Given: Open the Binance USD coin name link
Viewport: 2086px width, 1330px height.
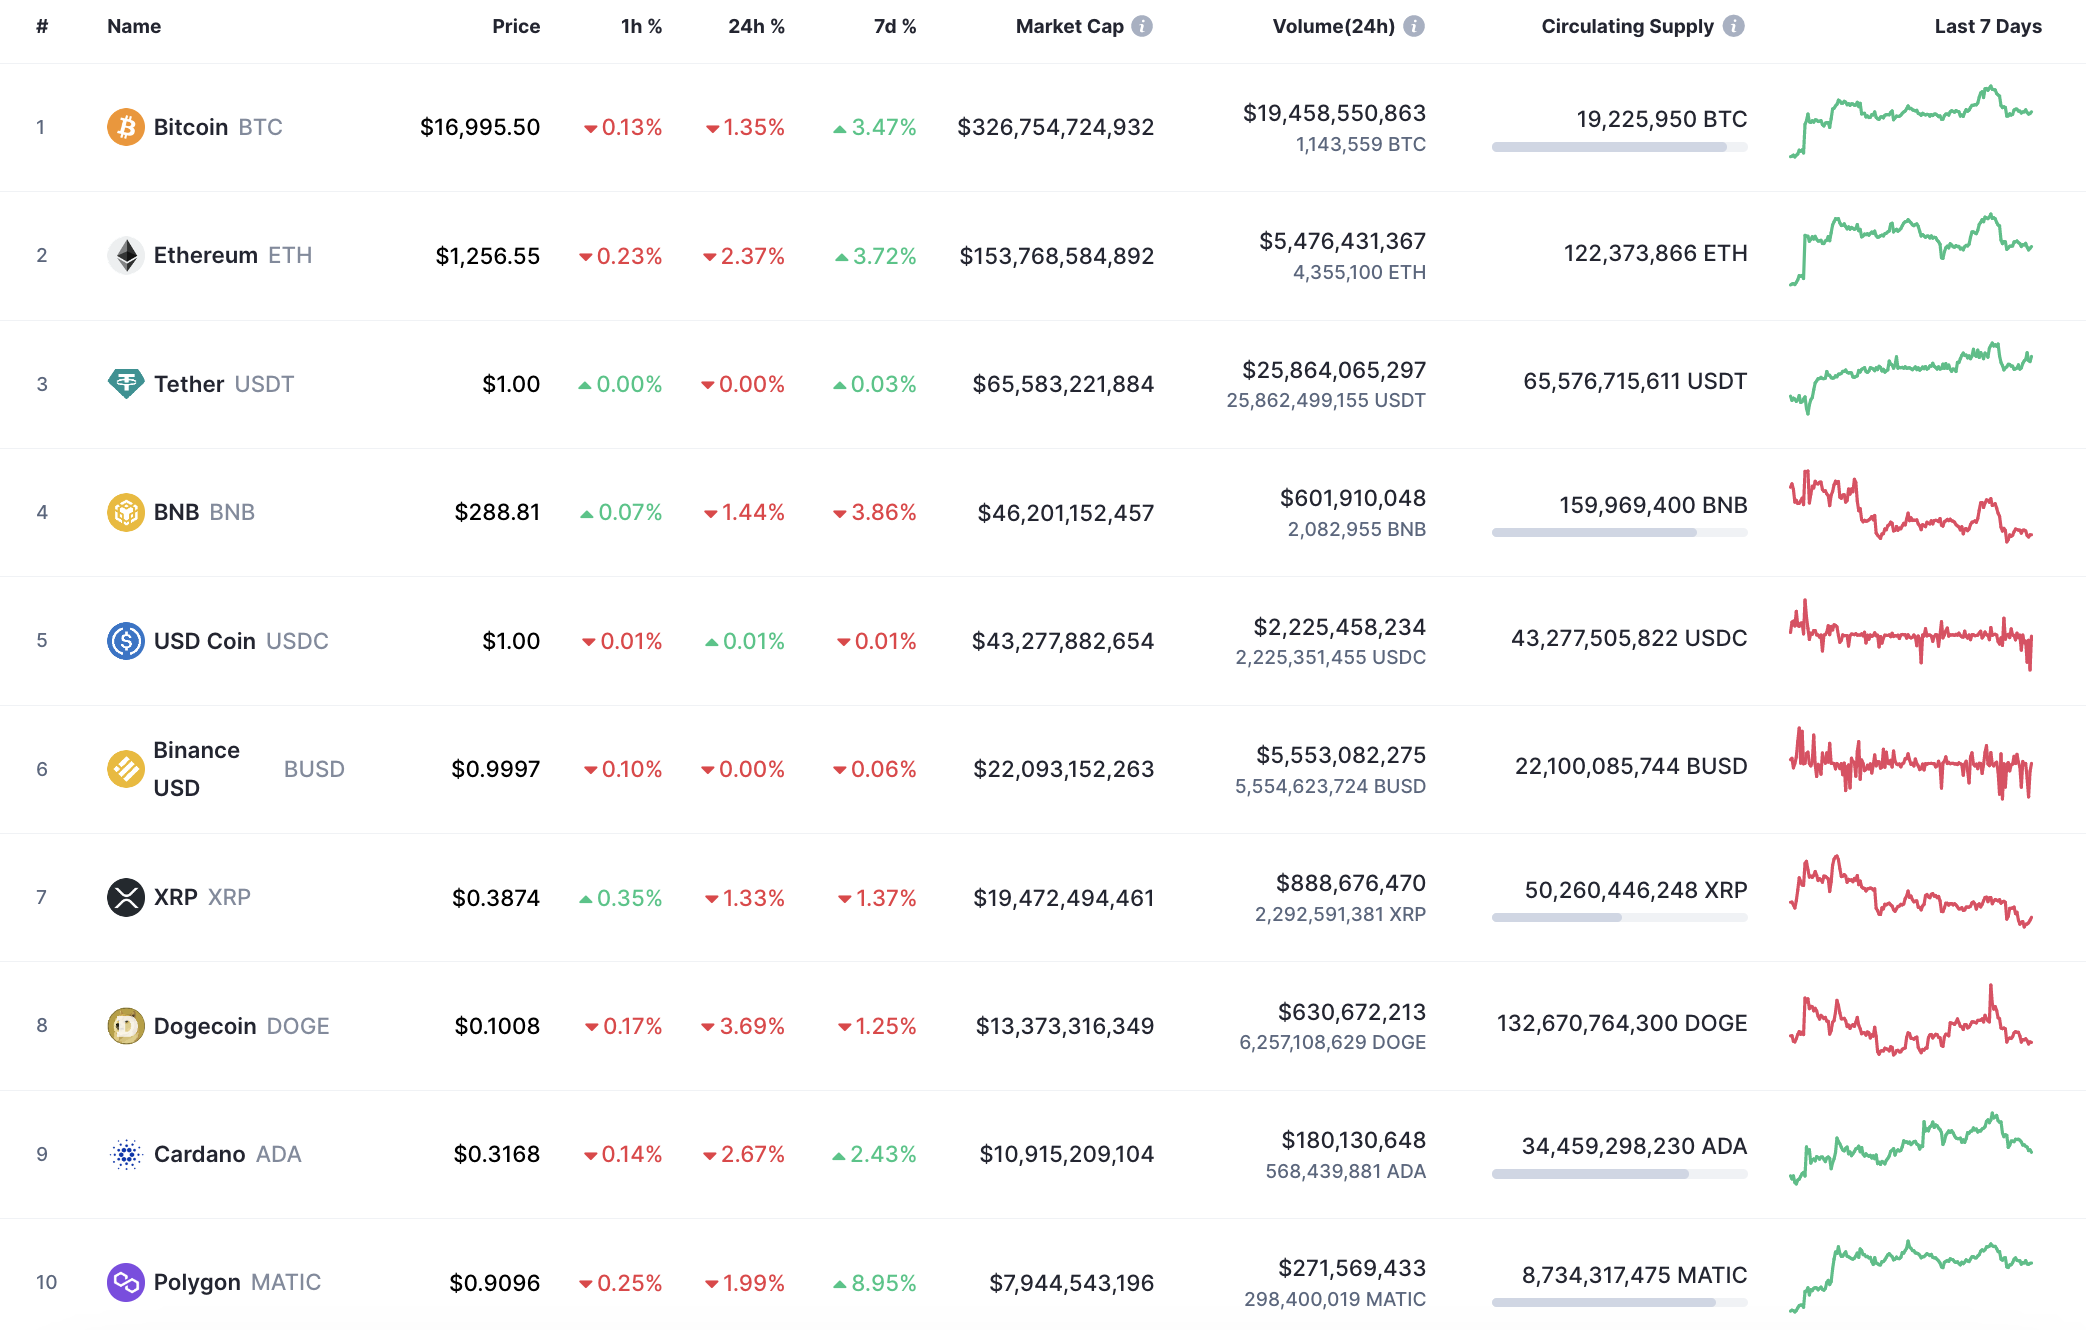Looking at the screenshot, I should pos(196,768).
